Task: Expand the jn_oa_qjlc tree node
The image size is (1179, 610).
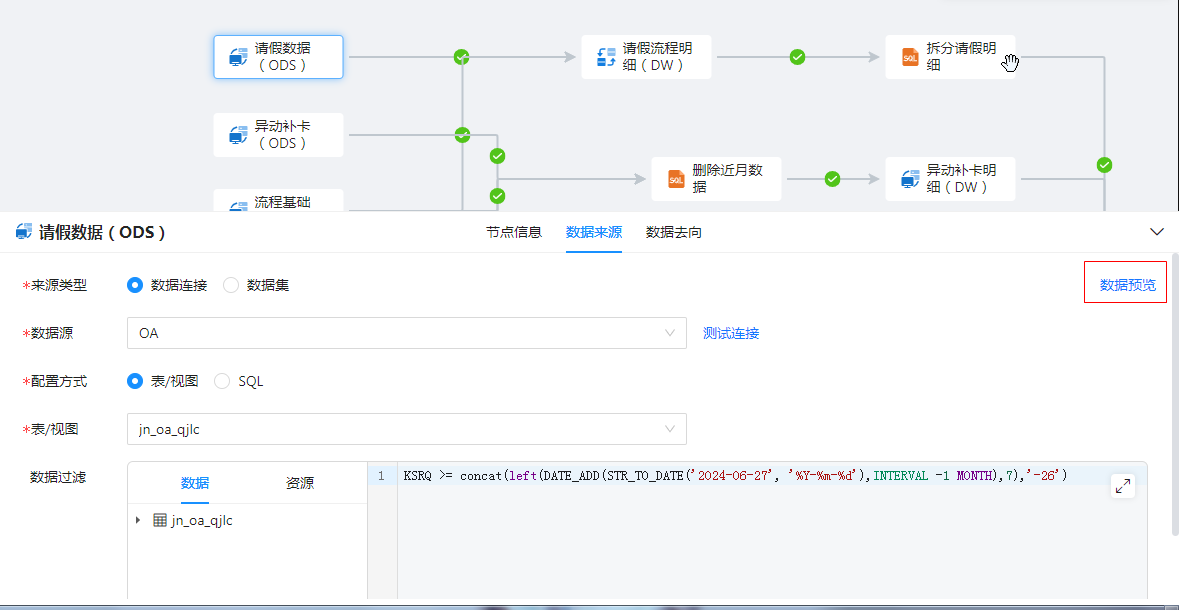Action: coord(138,521)
